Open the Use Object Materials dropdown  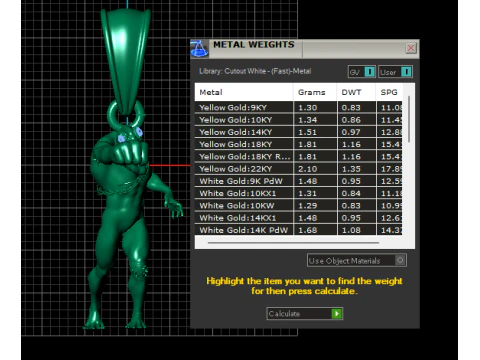click(x=357, y=260)
